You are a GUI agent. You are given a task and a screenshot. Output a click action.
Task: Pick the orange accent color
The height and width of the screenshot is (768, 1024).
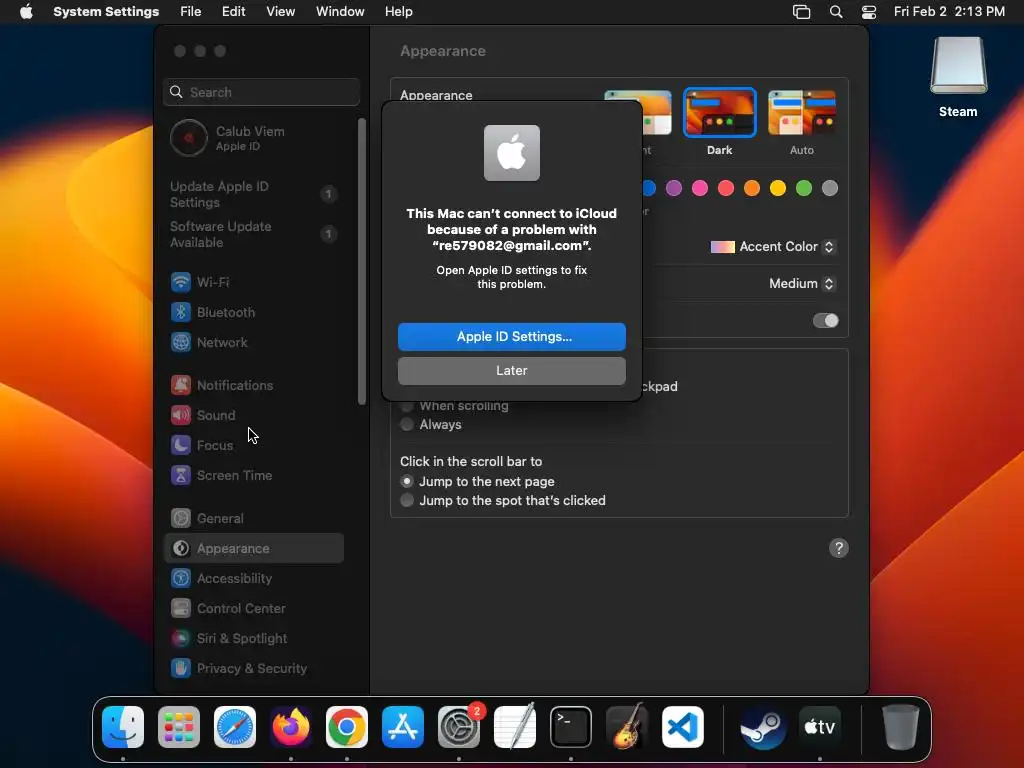point(752,188)
